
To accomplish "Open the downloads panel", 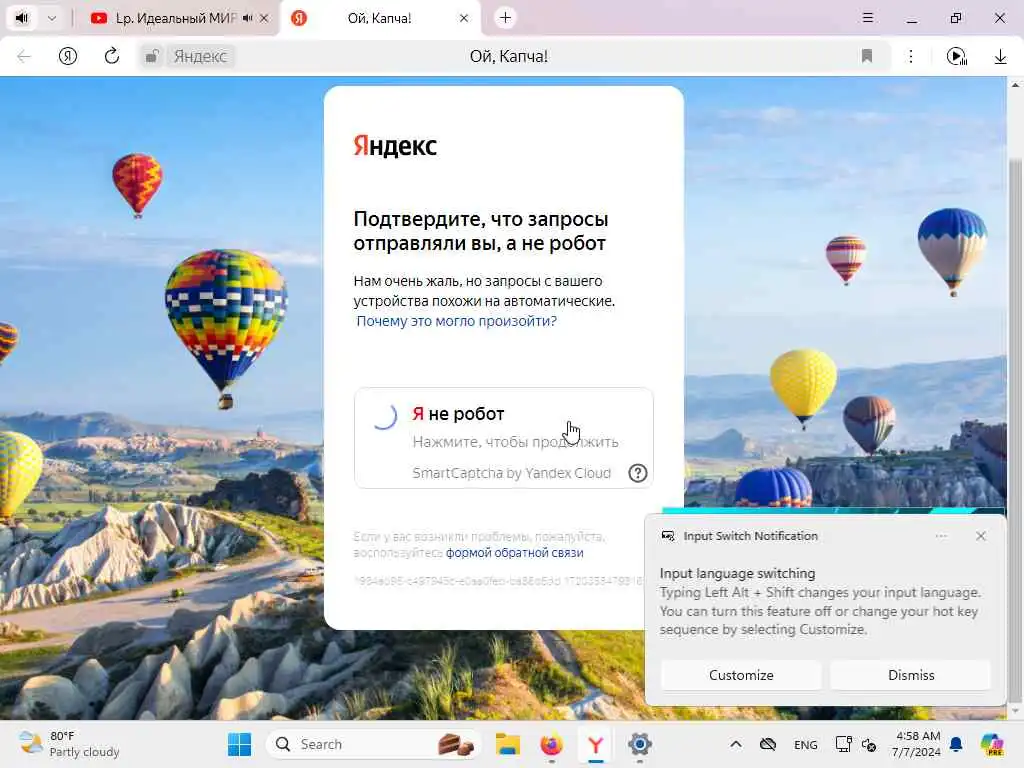I will pyautogui.click(x=1000, y=57).
